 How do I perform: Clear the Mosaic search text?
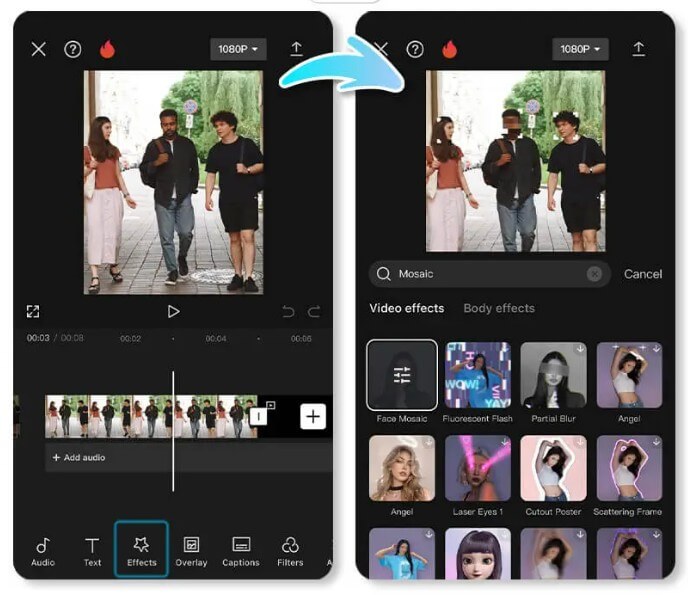[x=594, y=274]
